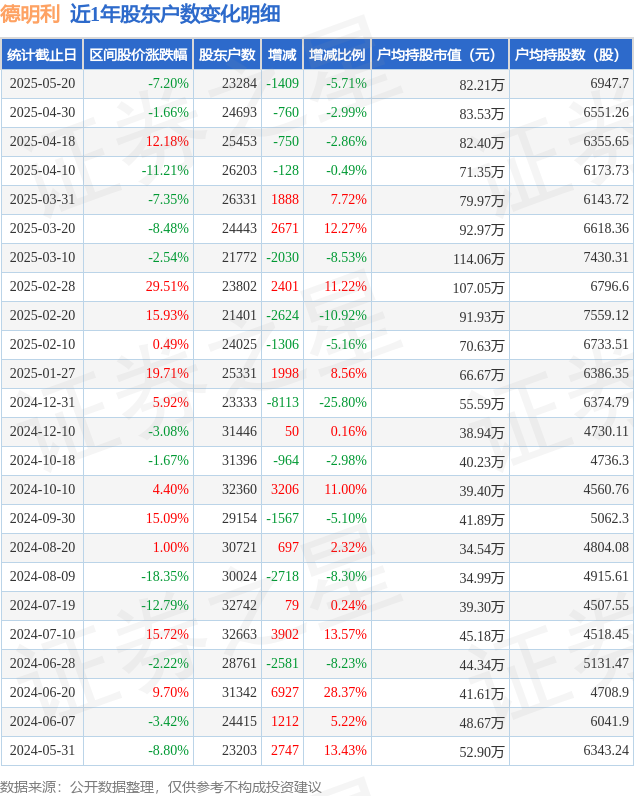The height and width of the screenshot is (796, 634).
Task: Click the 2024-10-10 date cell
Action: point(42,489)
